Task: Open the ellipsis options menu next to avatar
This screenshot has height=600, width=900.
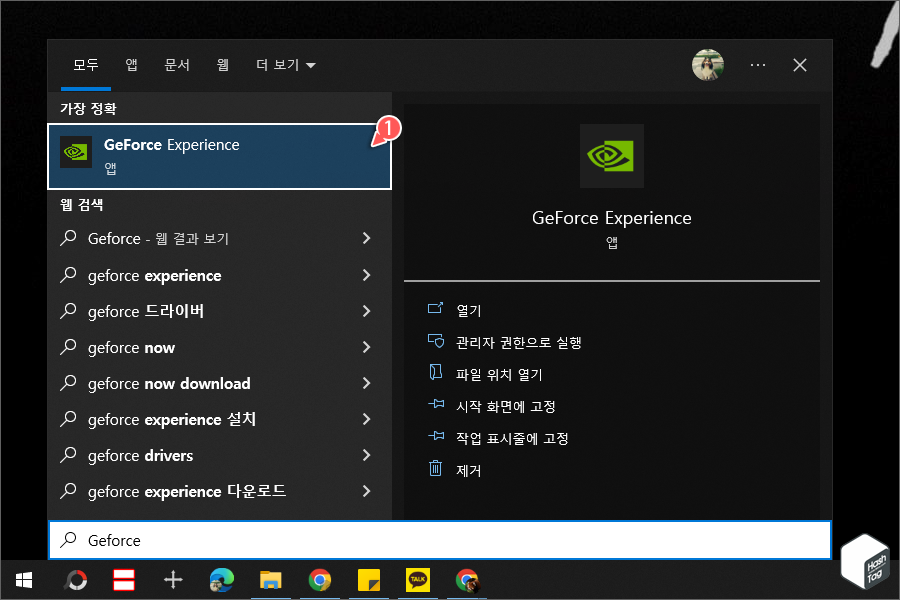Action: point(757,64)
